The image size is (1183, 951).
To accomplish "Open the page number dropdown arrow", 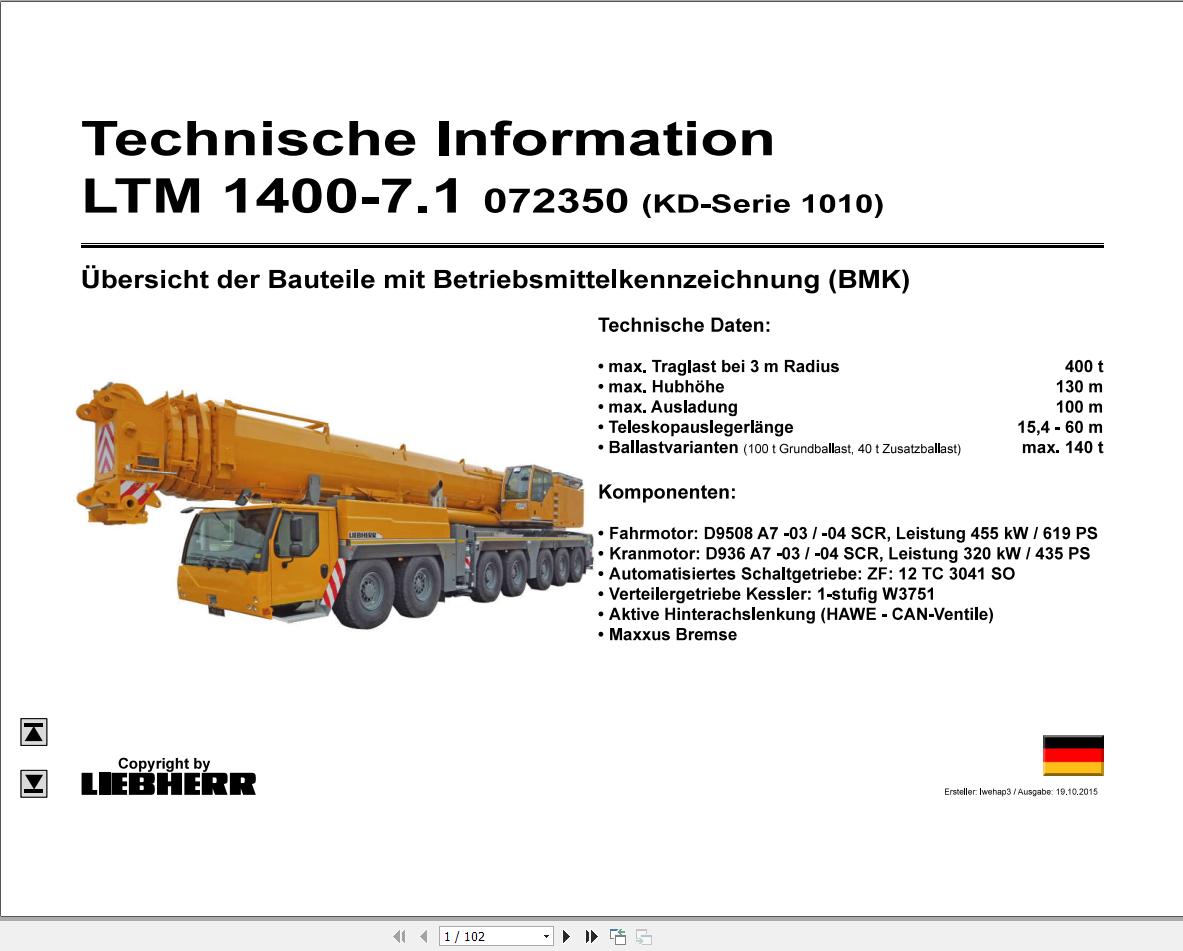I will (548, 936).
